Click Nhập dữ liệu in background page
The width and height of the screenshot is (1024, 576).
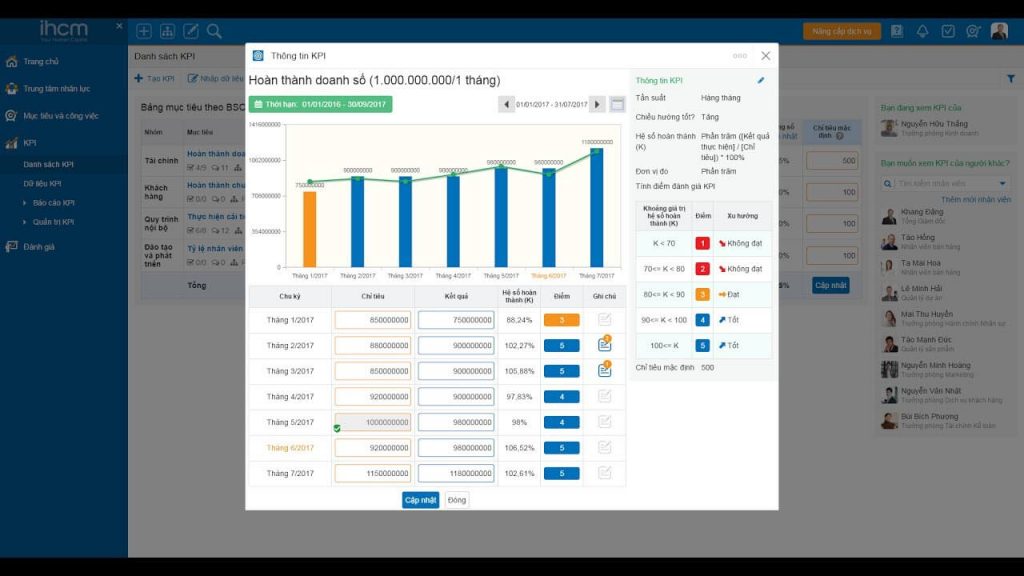[x=215, y=78]
